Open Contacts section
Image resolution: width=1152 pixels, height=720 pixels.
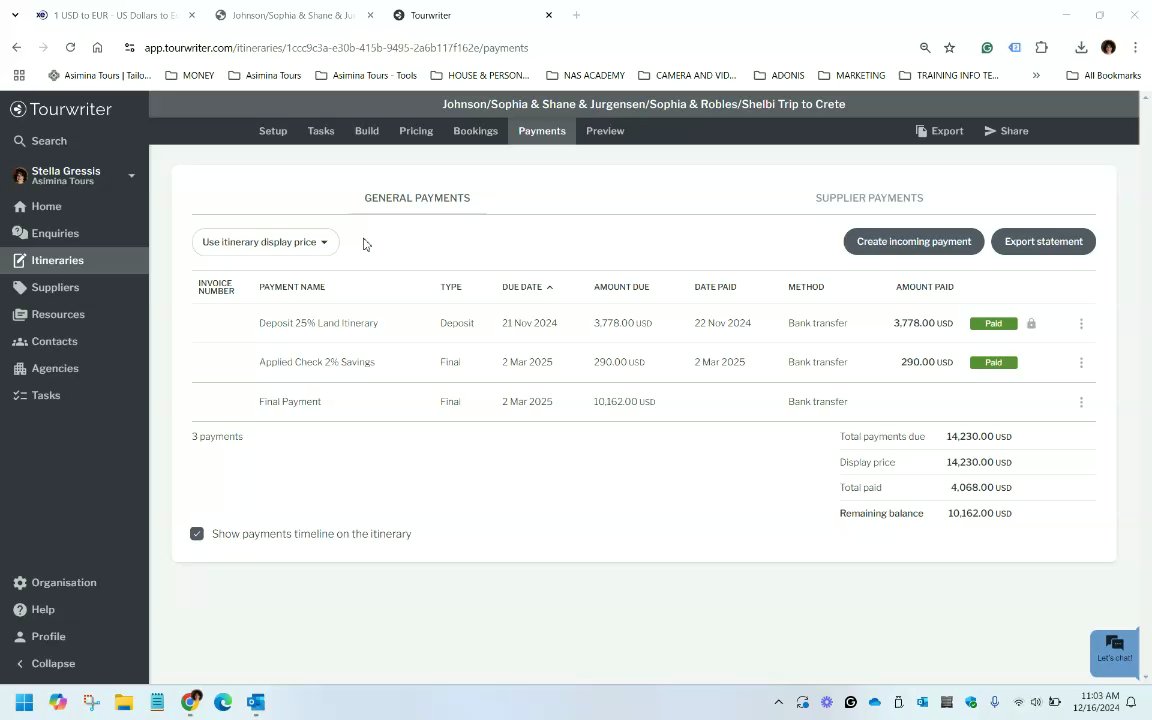tap(45, 342)
